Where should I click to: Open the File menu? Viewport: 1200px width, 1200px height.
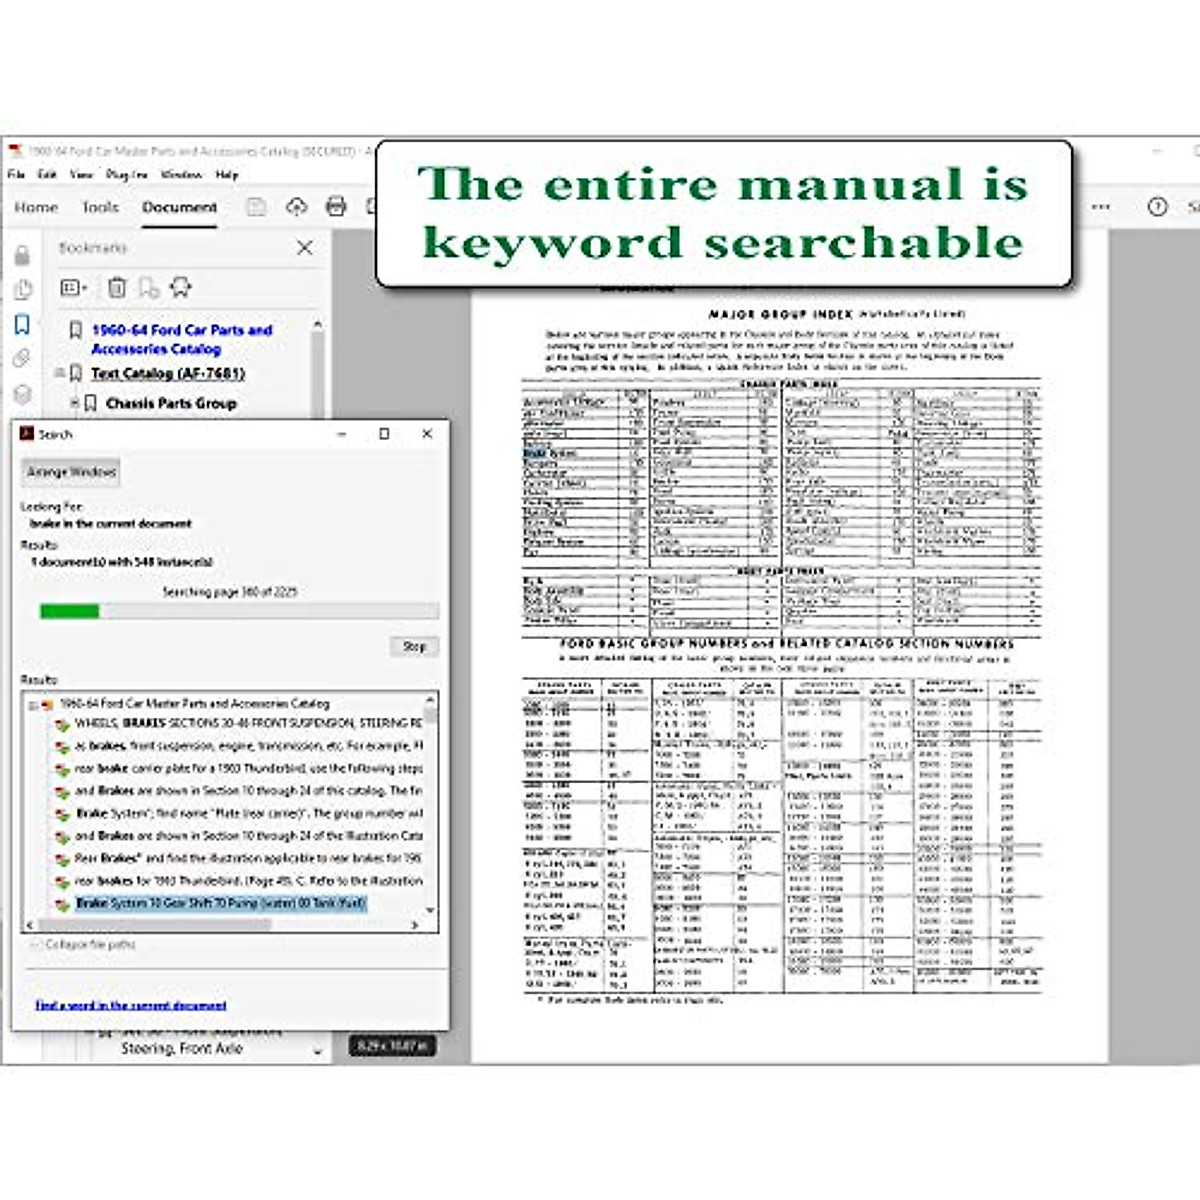tap(16, 174)
